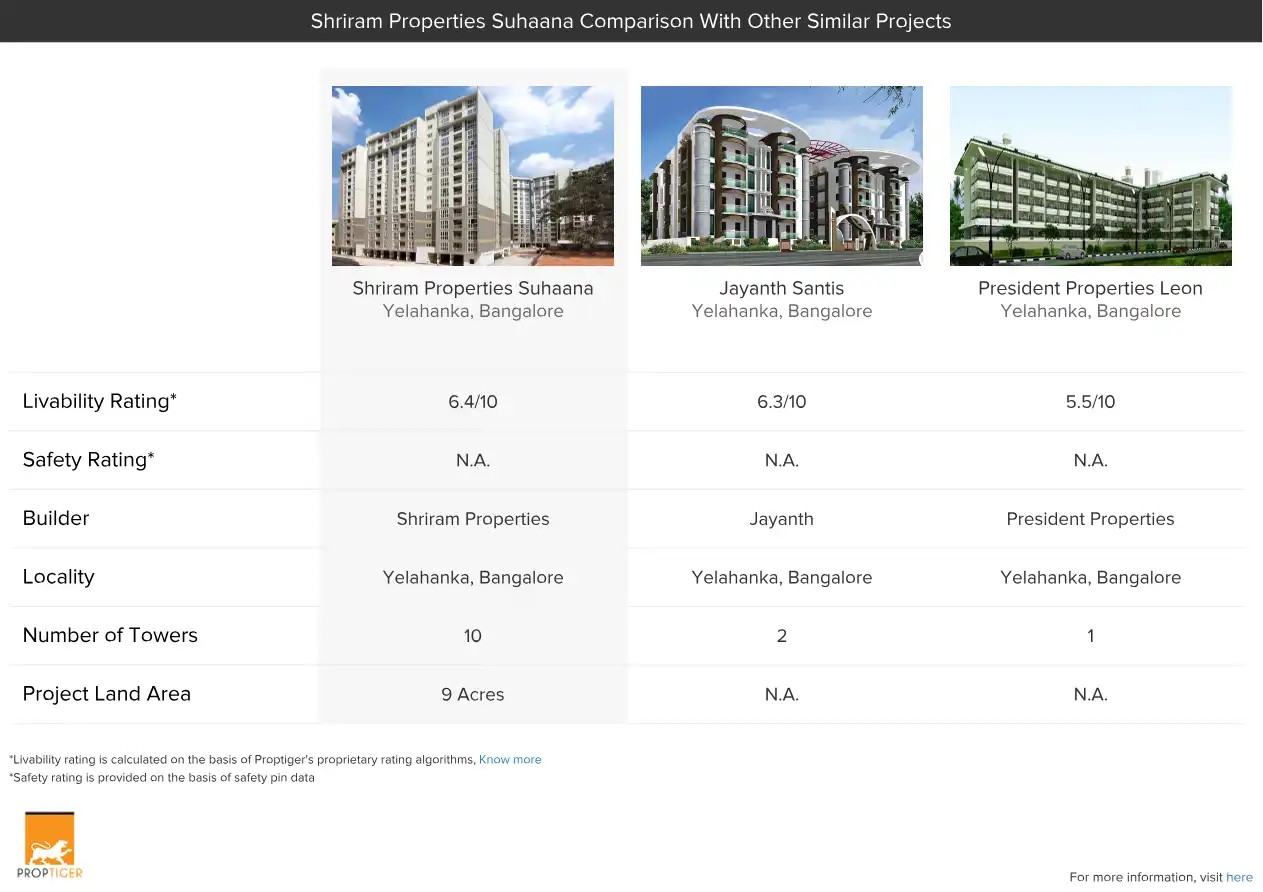Click the 5.5/10 rating for President Leon

[1090, 402]
